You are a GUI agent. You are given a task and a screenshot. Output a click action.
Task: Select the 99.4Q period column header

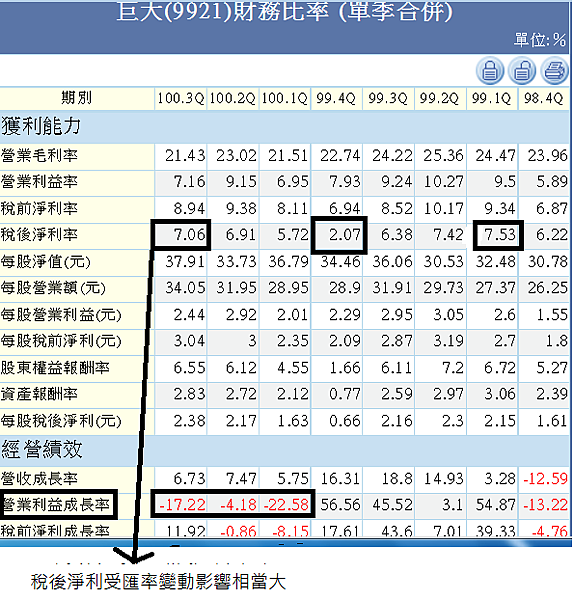[336, 98]
